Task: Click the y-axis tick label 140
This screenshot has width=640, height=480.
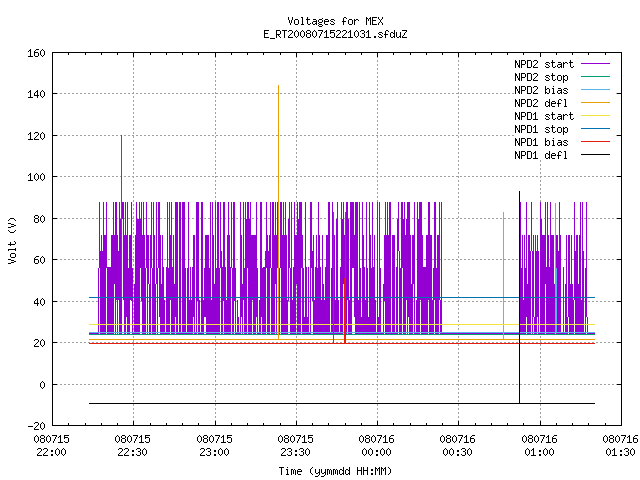Action: [36, 95]
